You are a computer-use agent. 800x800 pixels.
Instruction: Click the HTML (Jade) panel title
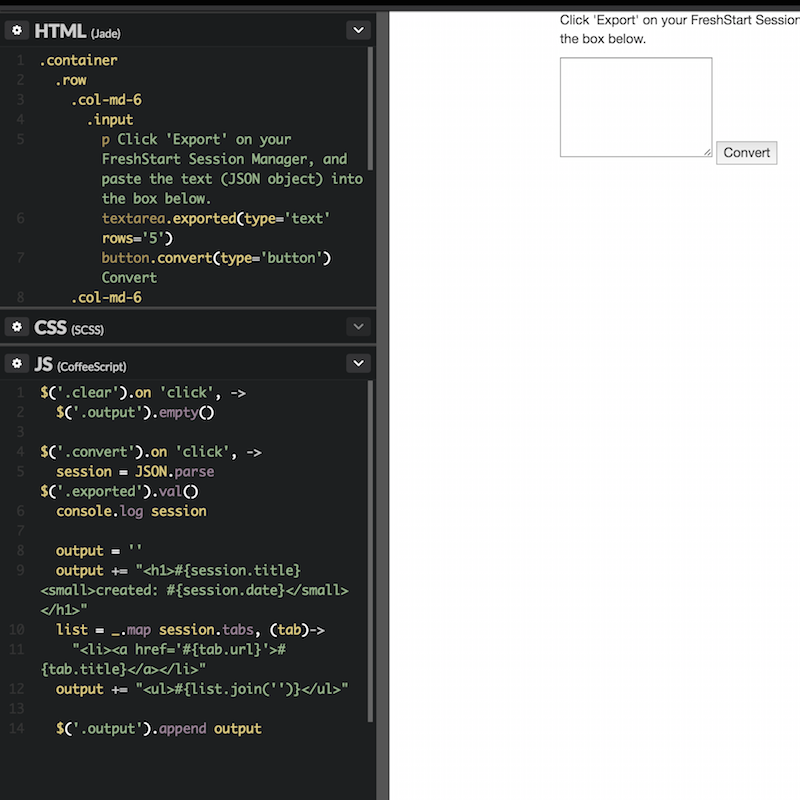[77, 31]
